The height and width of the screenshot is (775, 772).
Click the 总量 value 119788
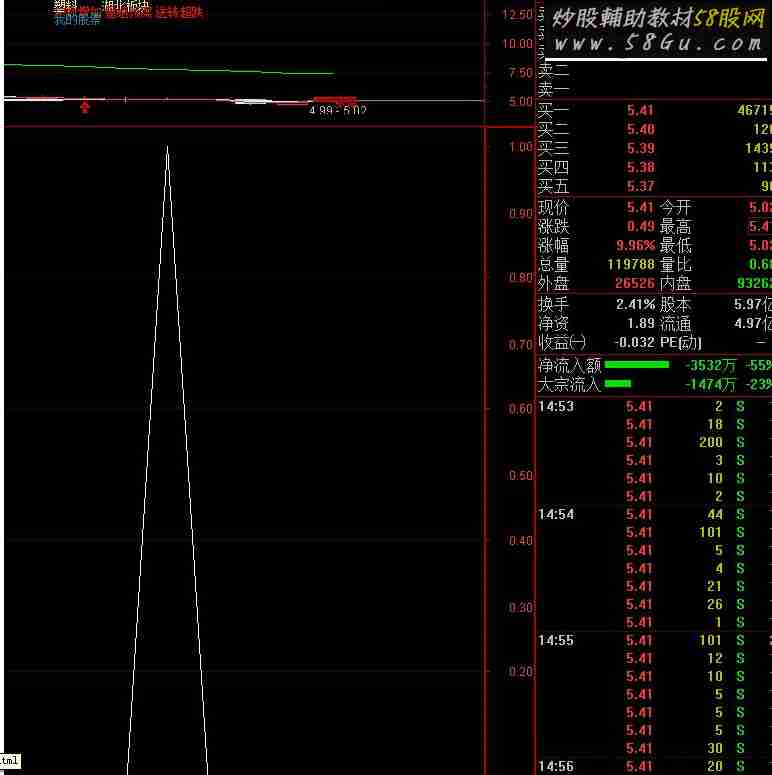[631, 264]
